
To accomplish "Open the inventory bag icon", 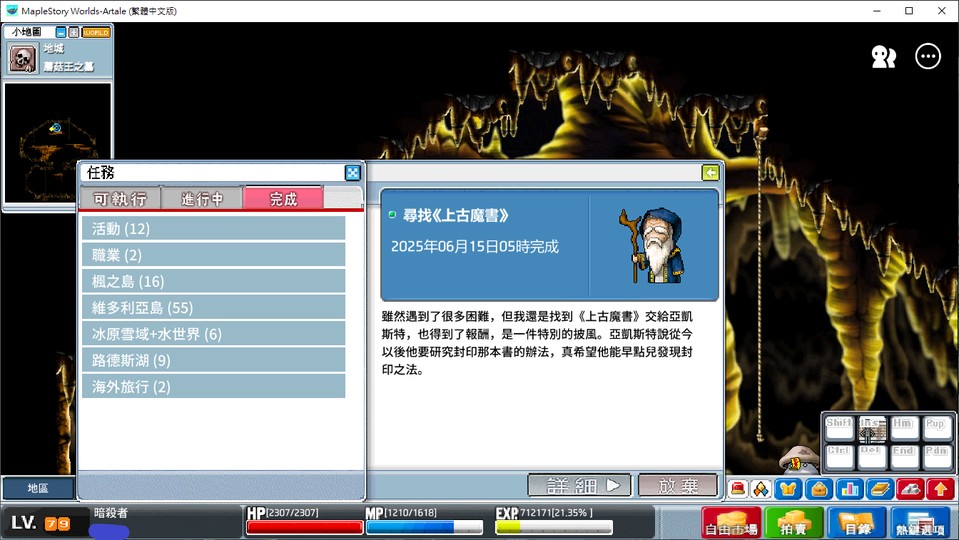I will coord(820,489).
